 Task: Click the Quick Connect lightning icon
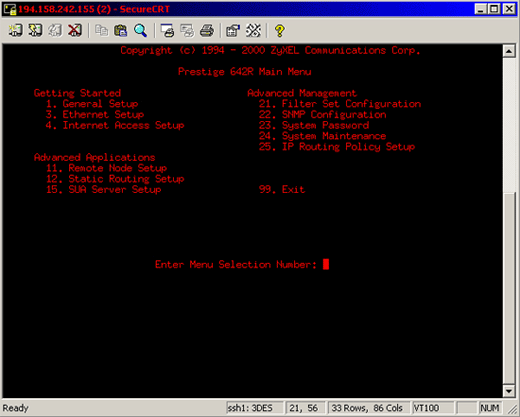point(35,30)
